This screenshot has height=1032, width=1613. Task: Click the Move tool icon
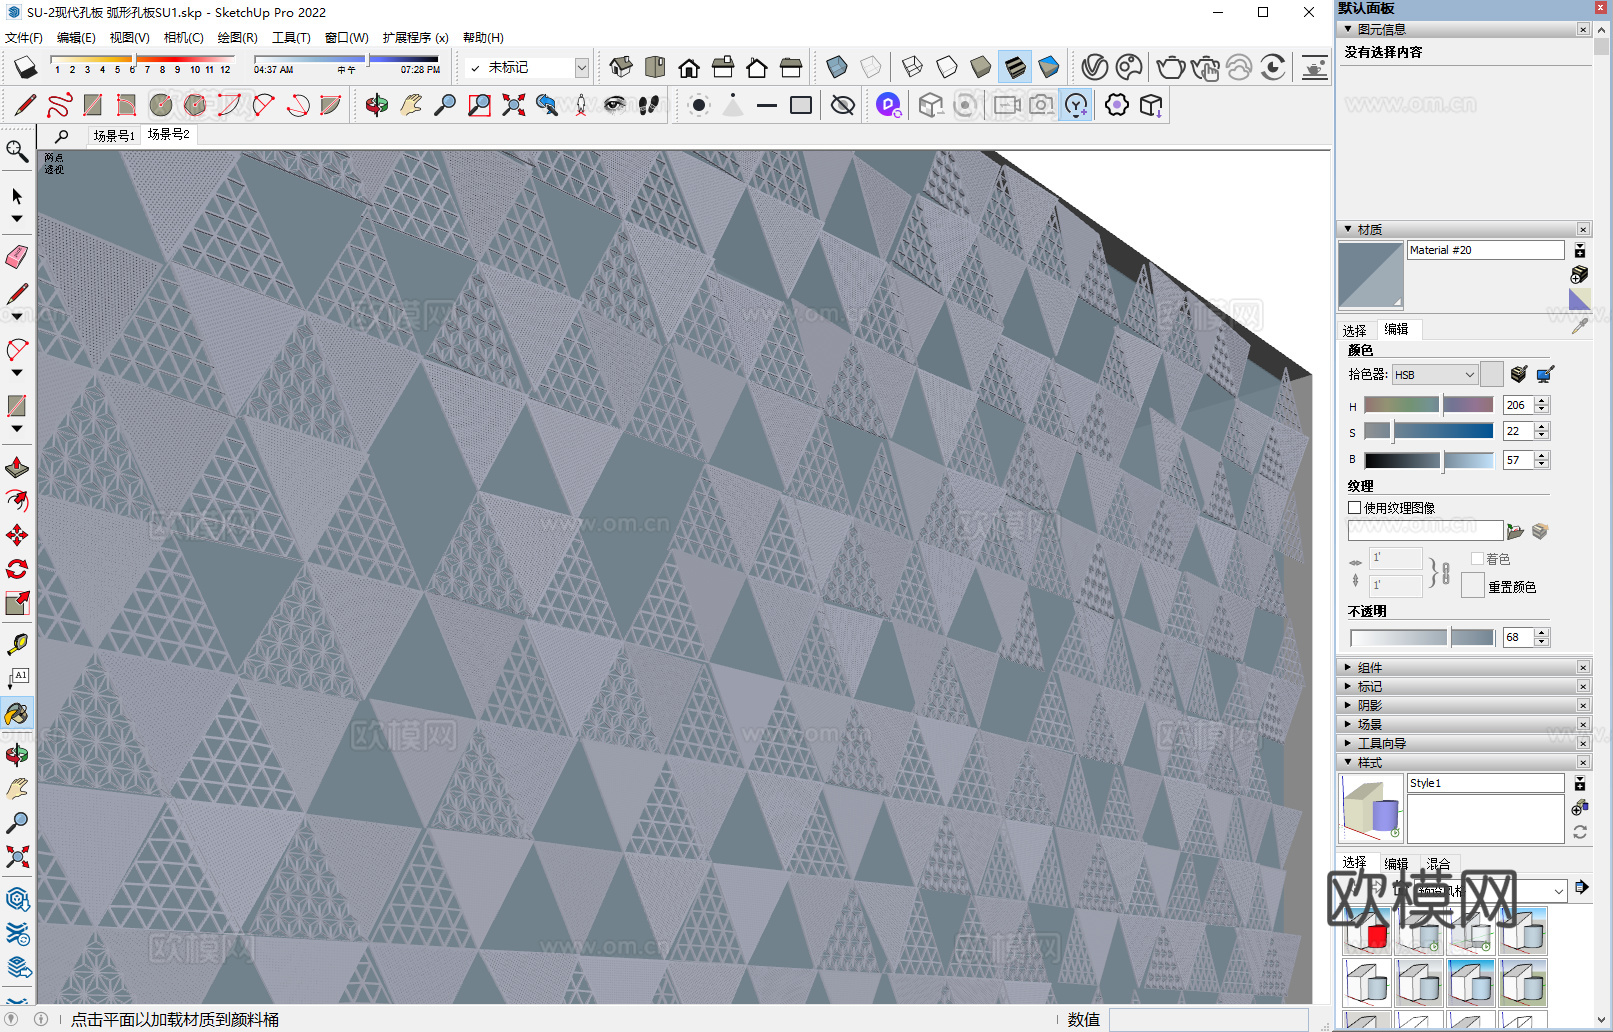(17, 535)
